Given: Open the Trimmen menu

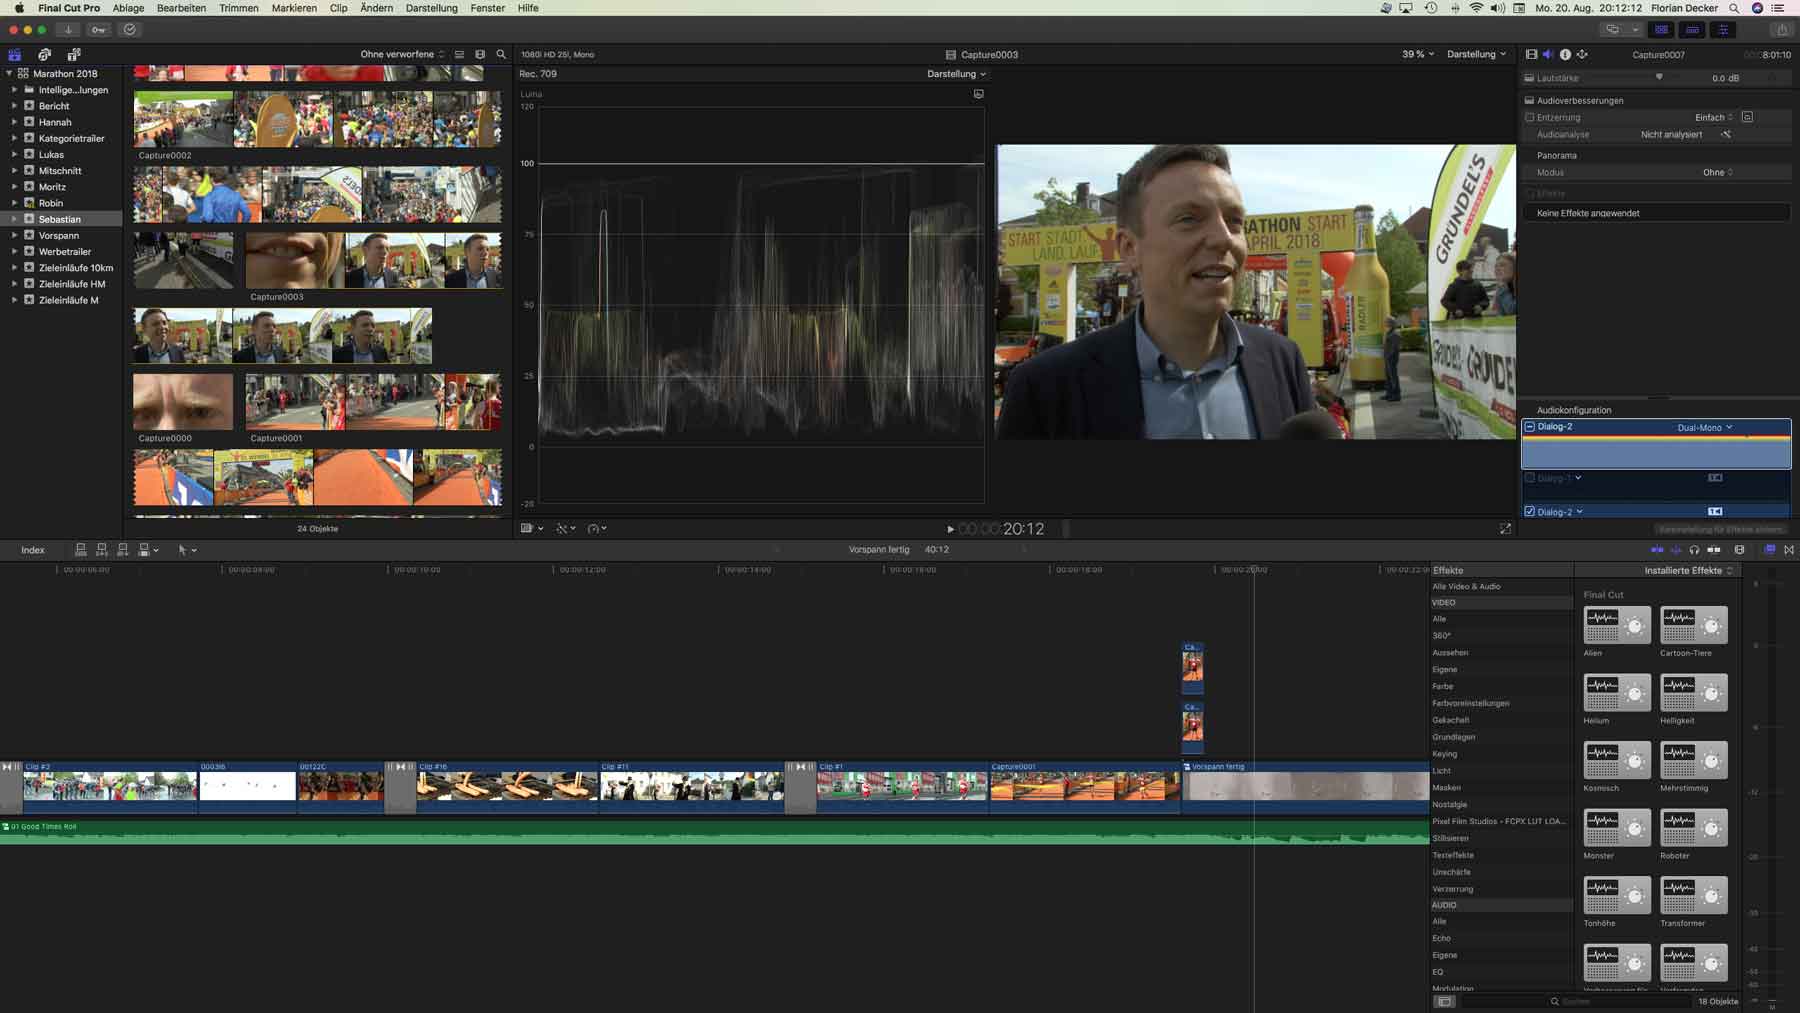Looking at the screenshot, I should (x=239, y=8).
